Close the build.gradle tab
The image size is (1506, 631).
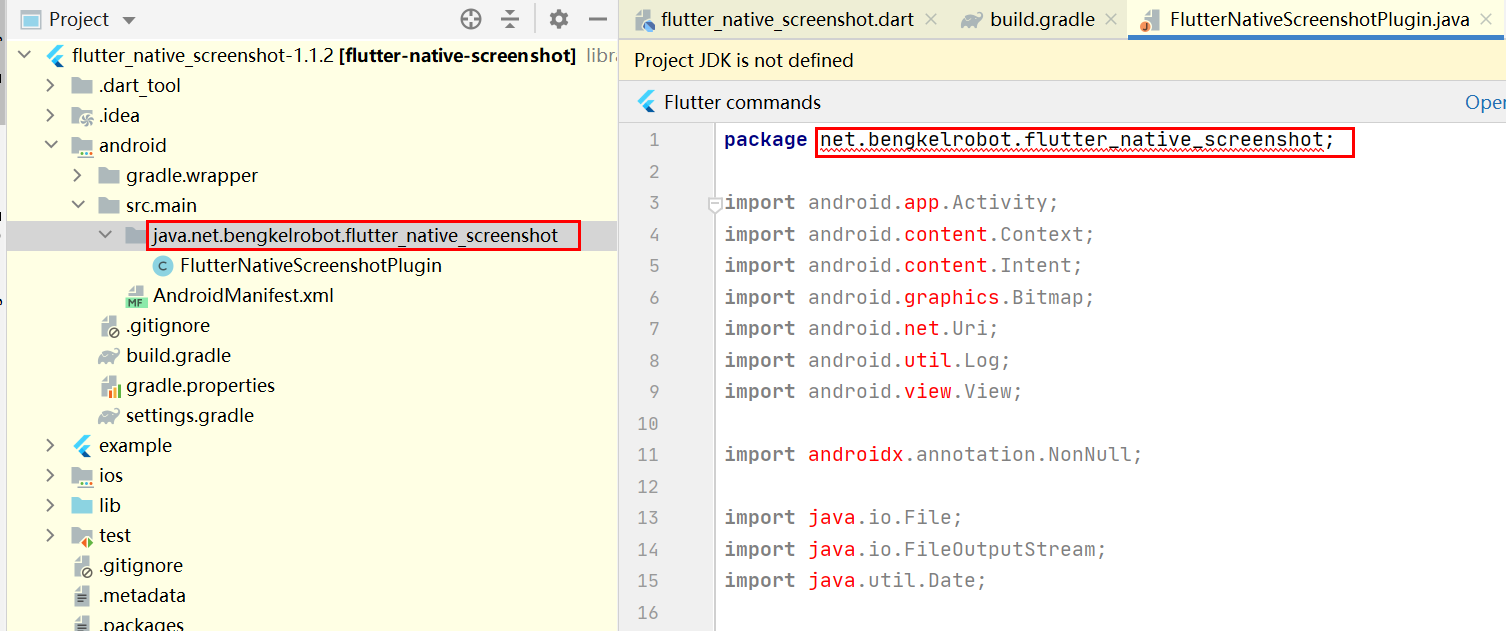1112,20
